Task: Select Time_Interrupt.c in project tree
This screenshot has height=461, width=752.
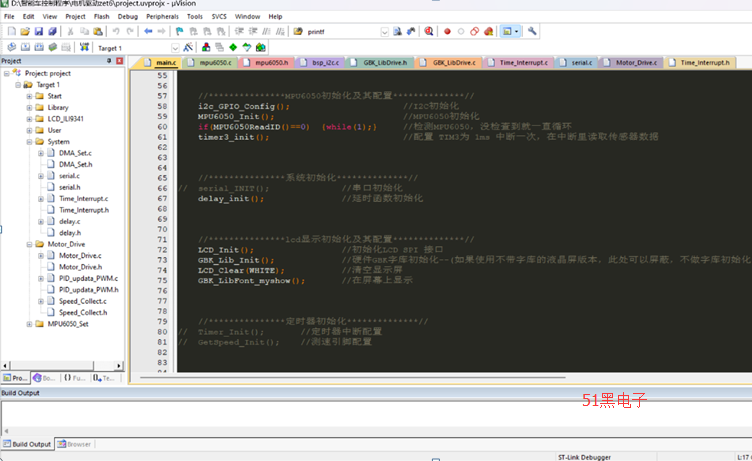Action: point(83,199)
